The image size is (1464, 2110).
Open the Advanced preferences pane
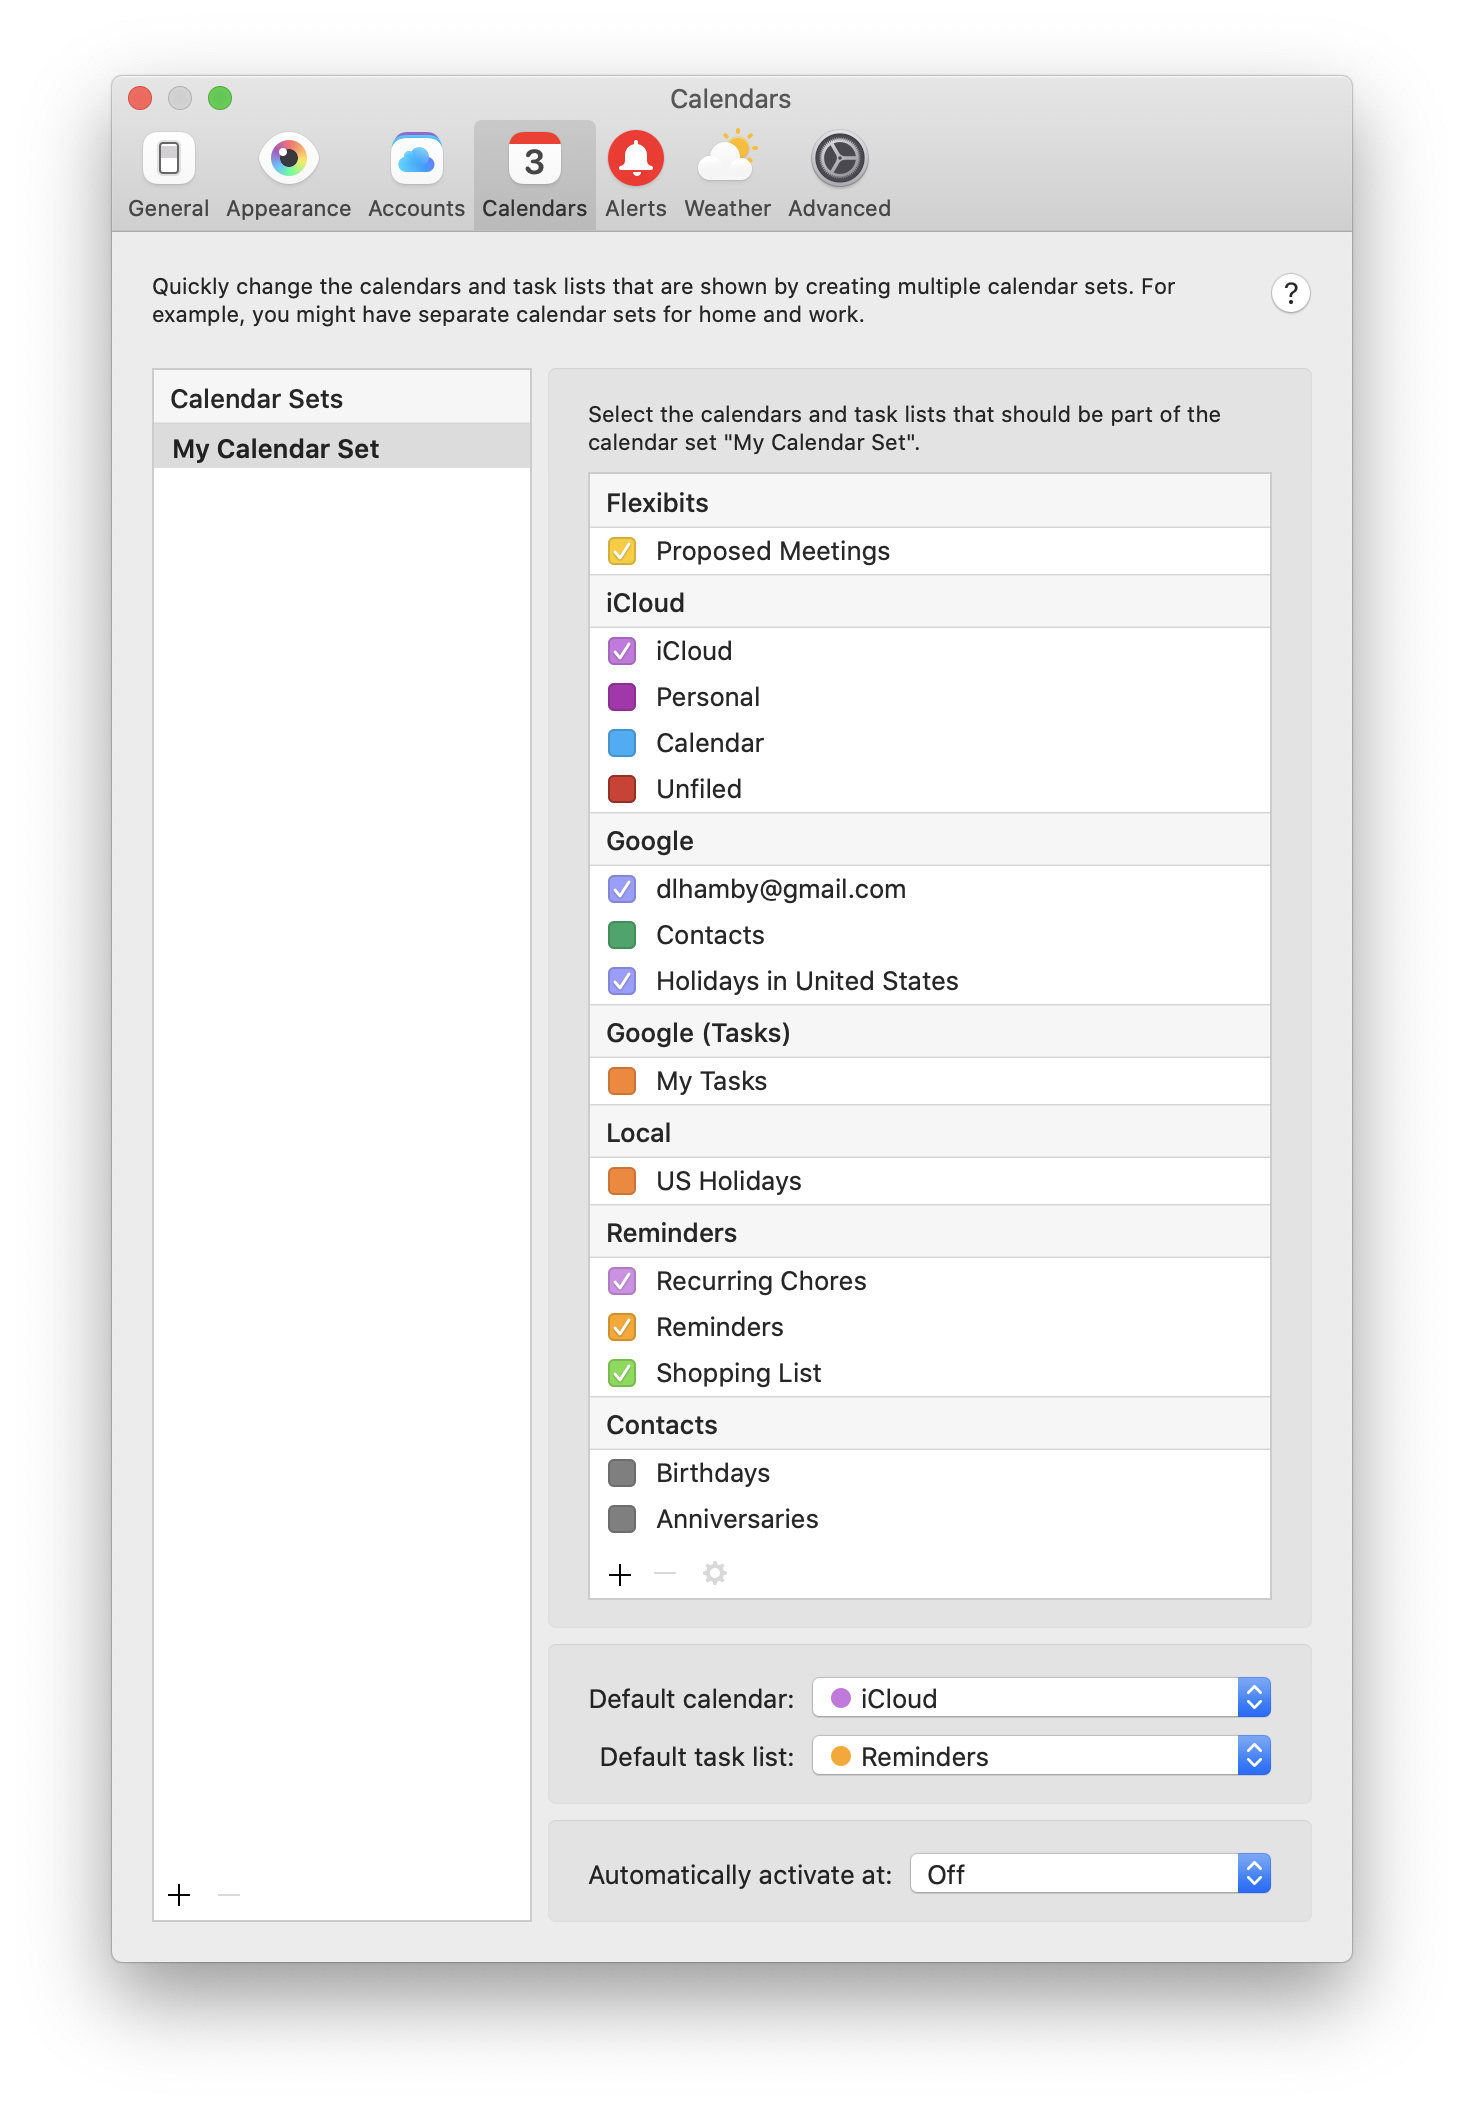pyautogui.click(x=839, y=175)
